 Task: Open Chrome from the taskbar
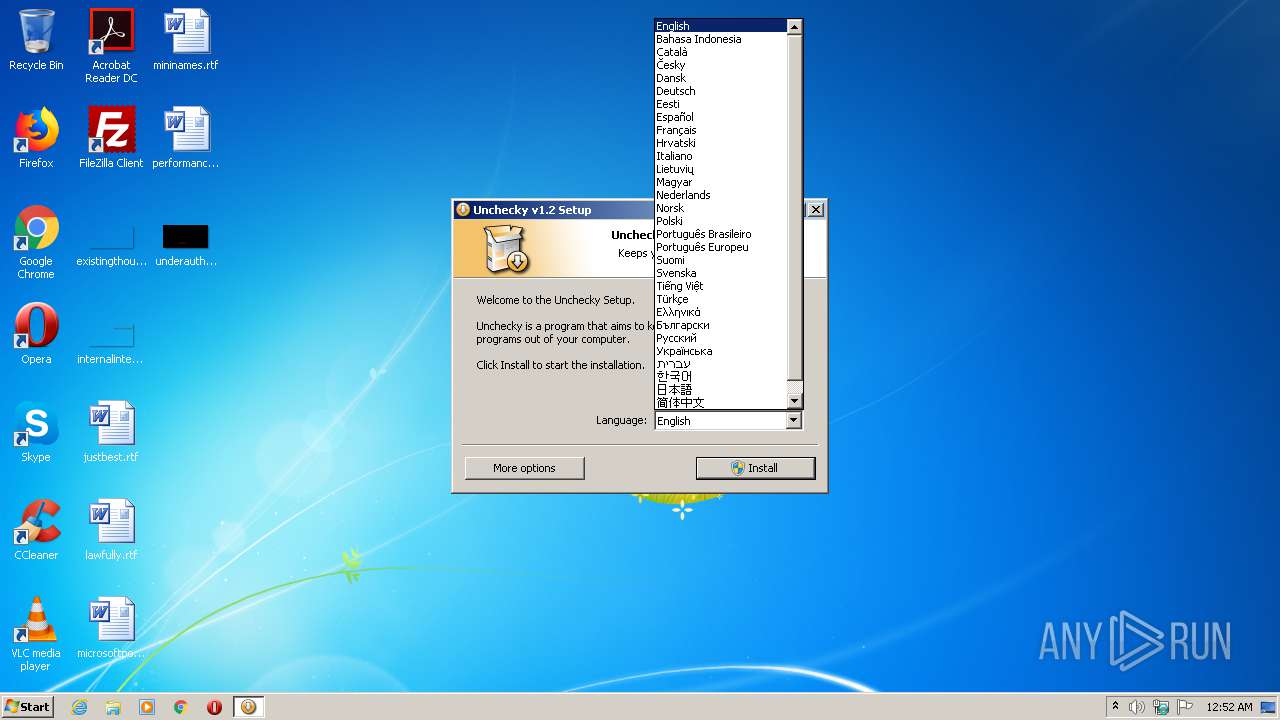click(x=181, y=707)
